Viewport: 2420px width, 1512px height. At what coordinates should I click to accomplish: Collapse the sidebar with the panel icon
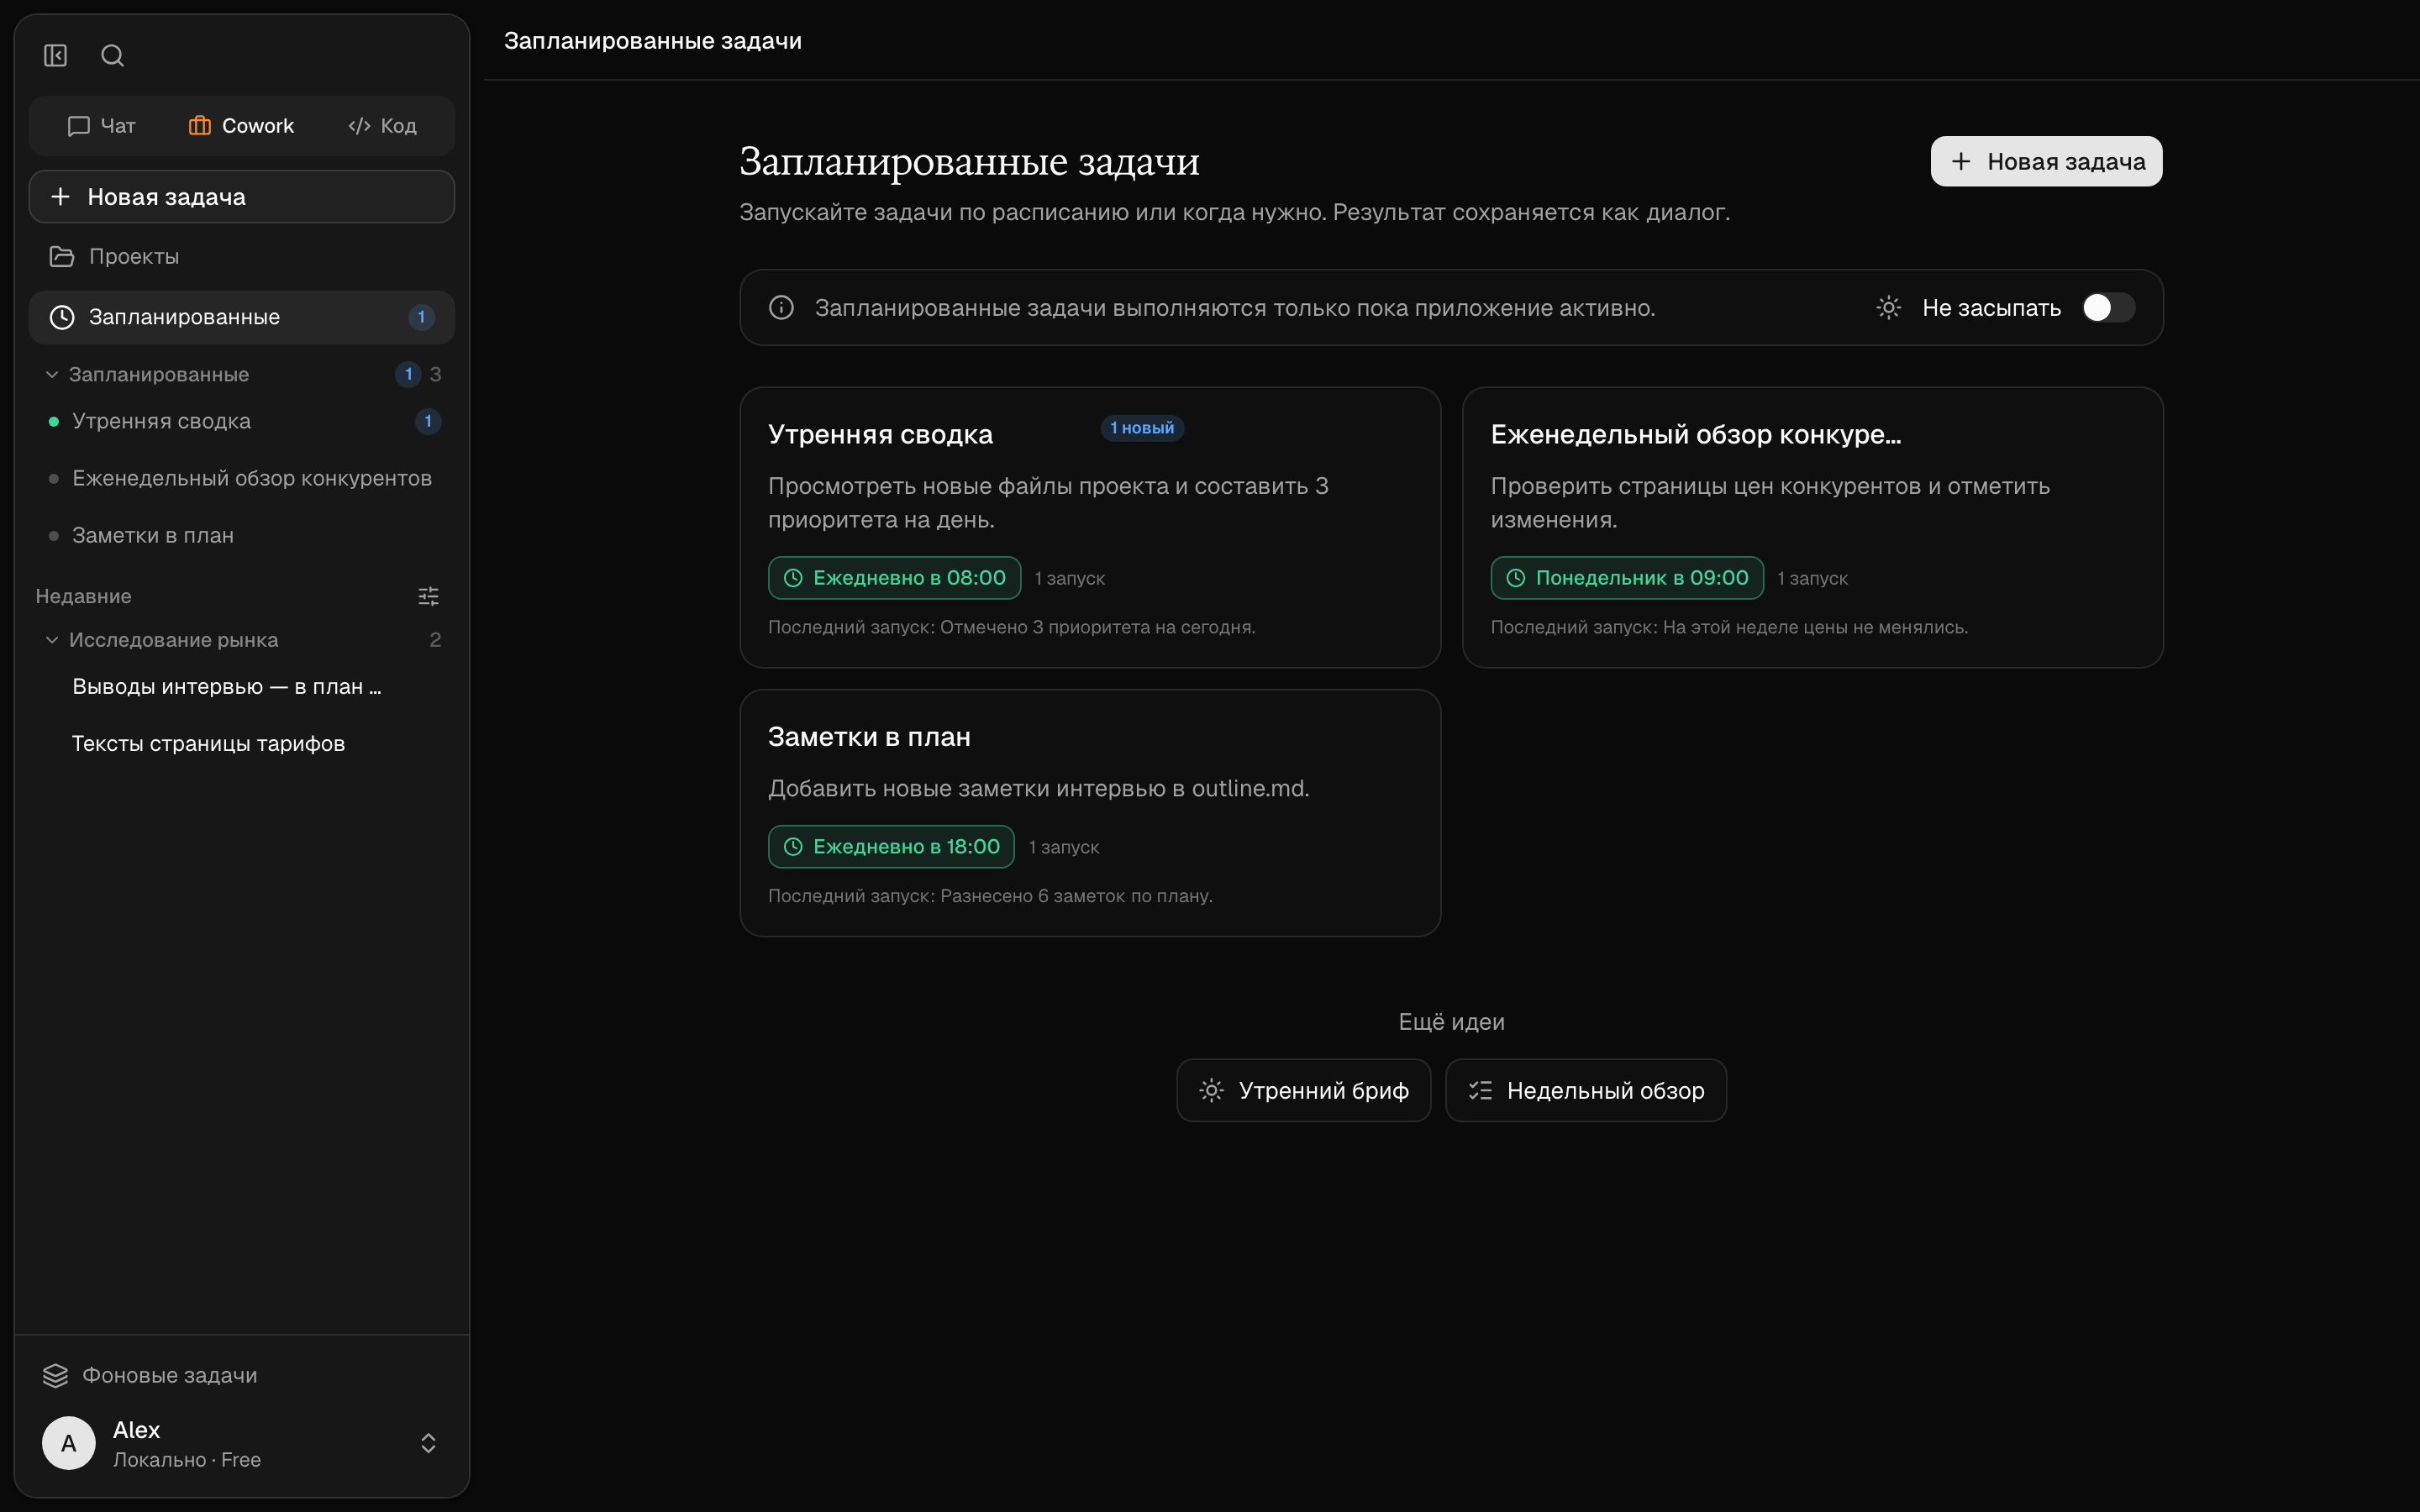click(x=55, y=55)
